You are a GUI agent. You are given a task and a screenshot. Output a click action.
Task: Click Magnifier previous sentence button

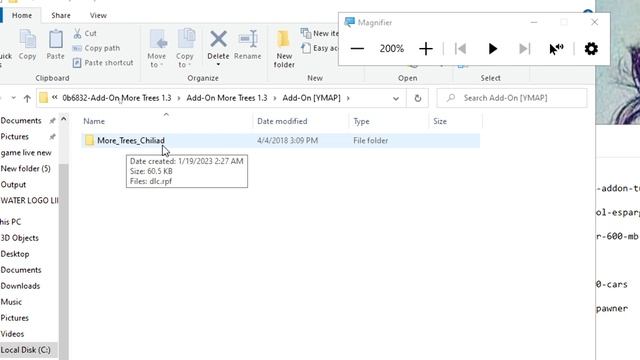(x=460, y=49)
